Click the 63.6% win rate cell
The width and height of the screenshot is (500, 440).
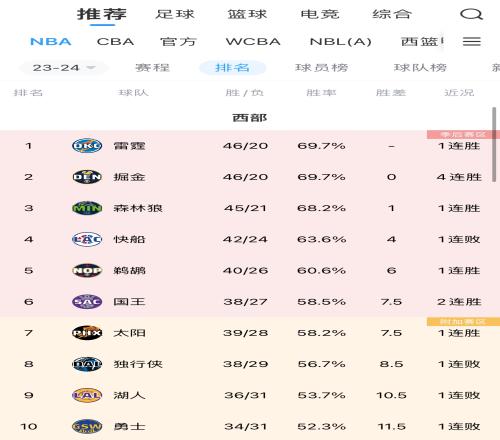click(322, 239)
